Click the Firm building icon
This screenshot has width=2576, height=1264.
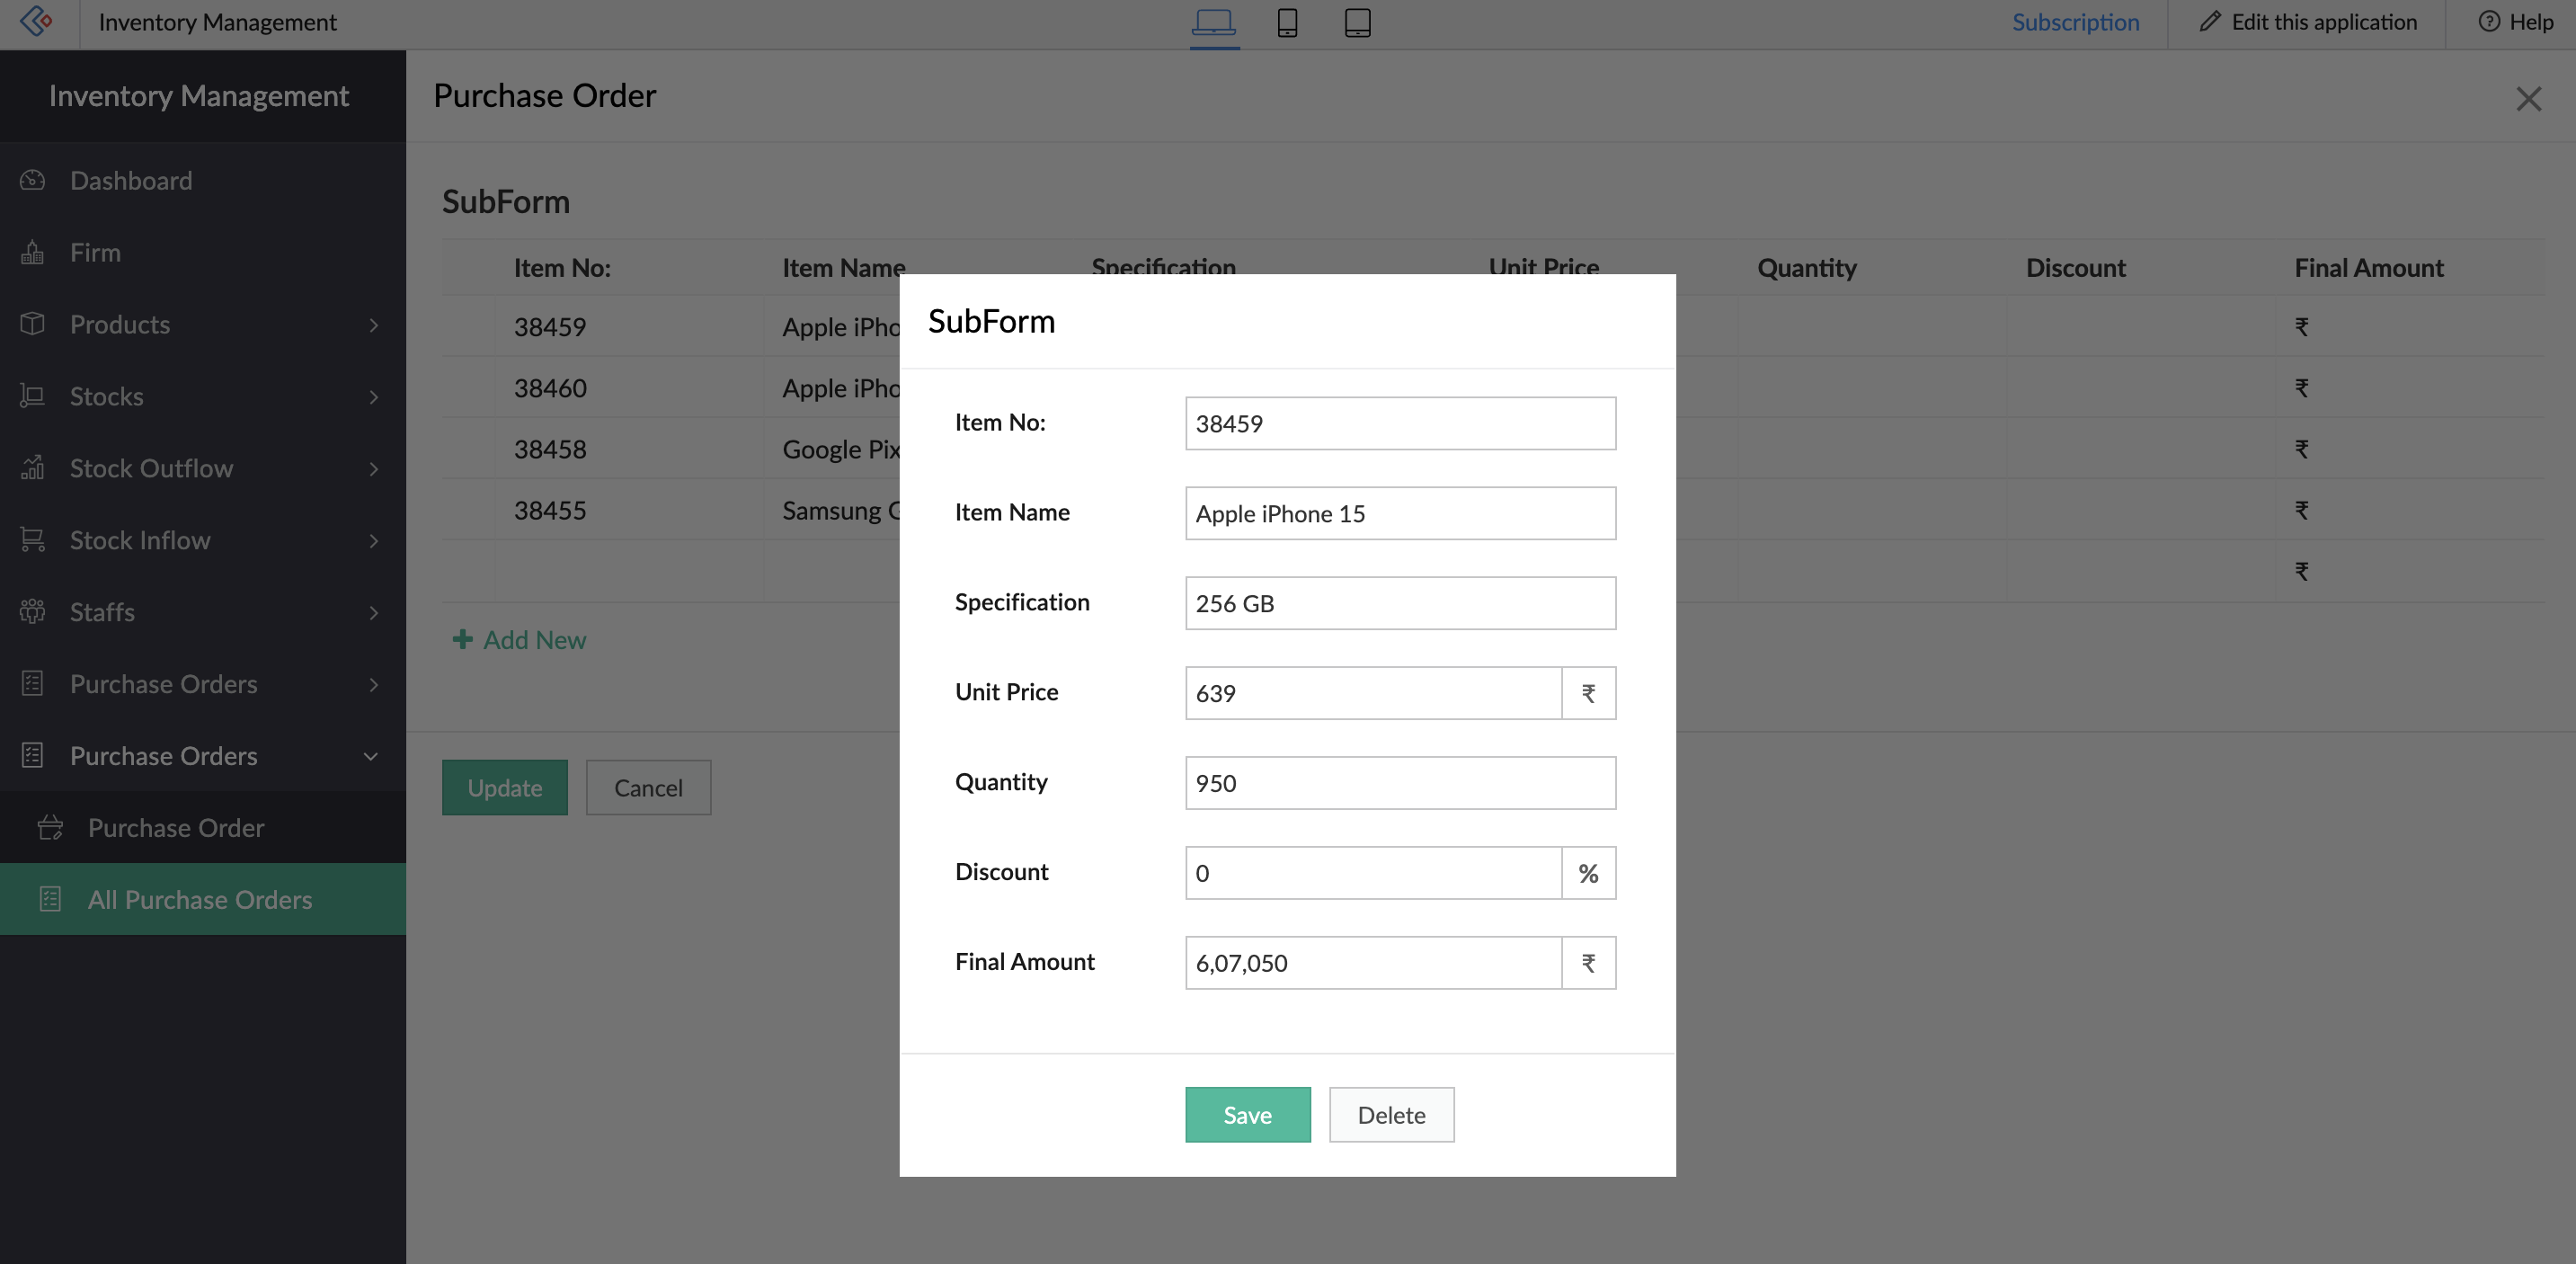pyautogui.click(x=33, y=253)
